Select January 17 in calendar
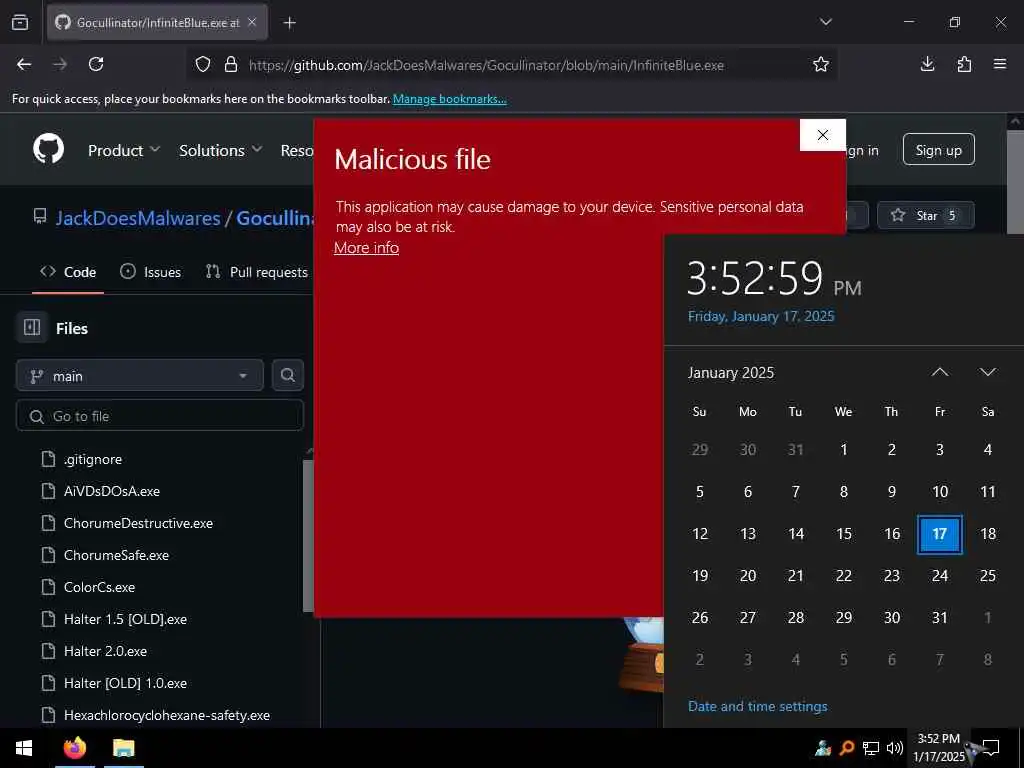 [940, 534]
